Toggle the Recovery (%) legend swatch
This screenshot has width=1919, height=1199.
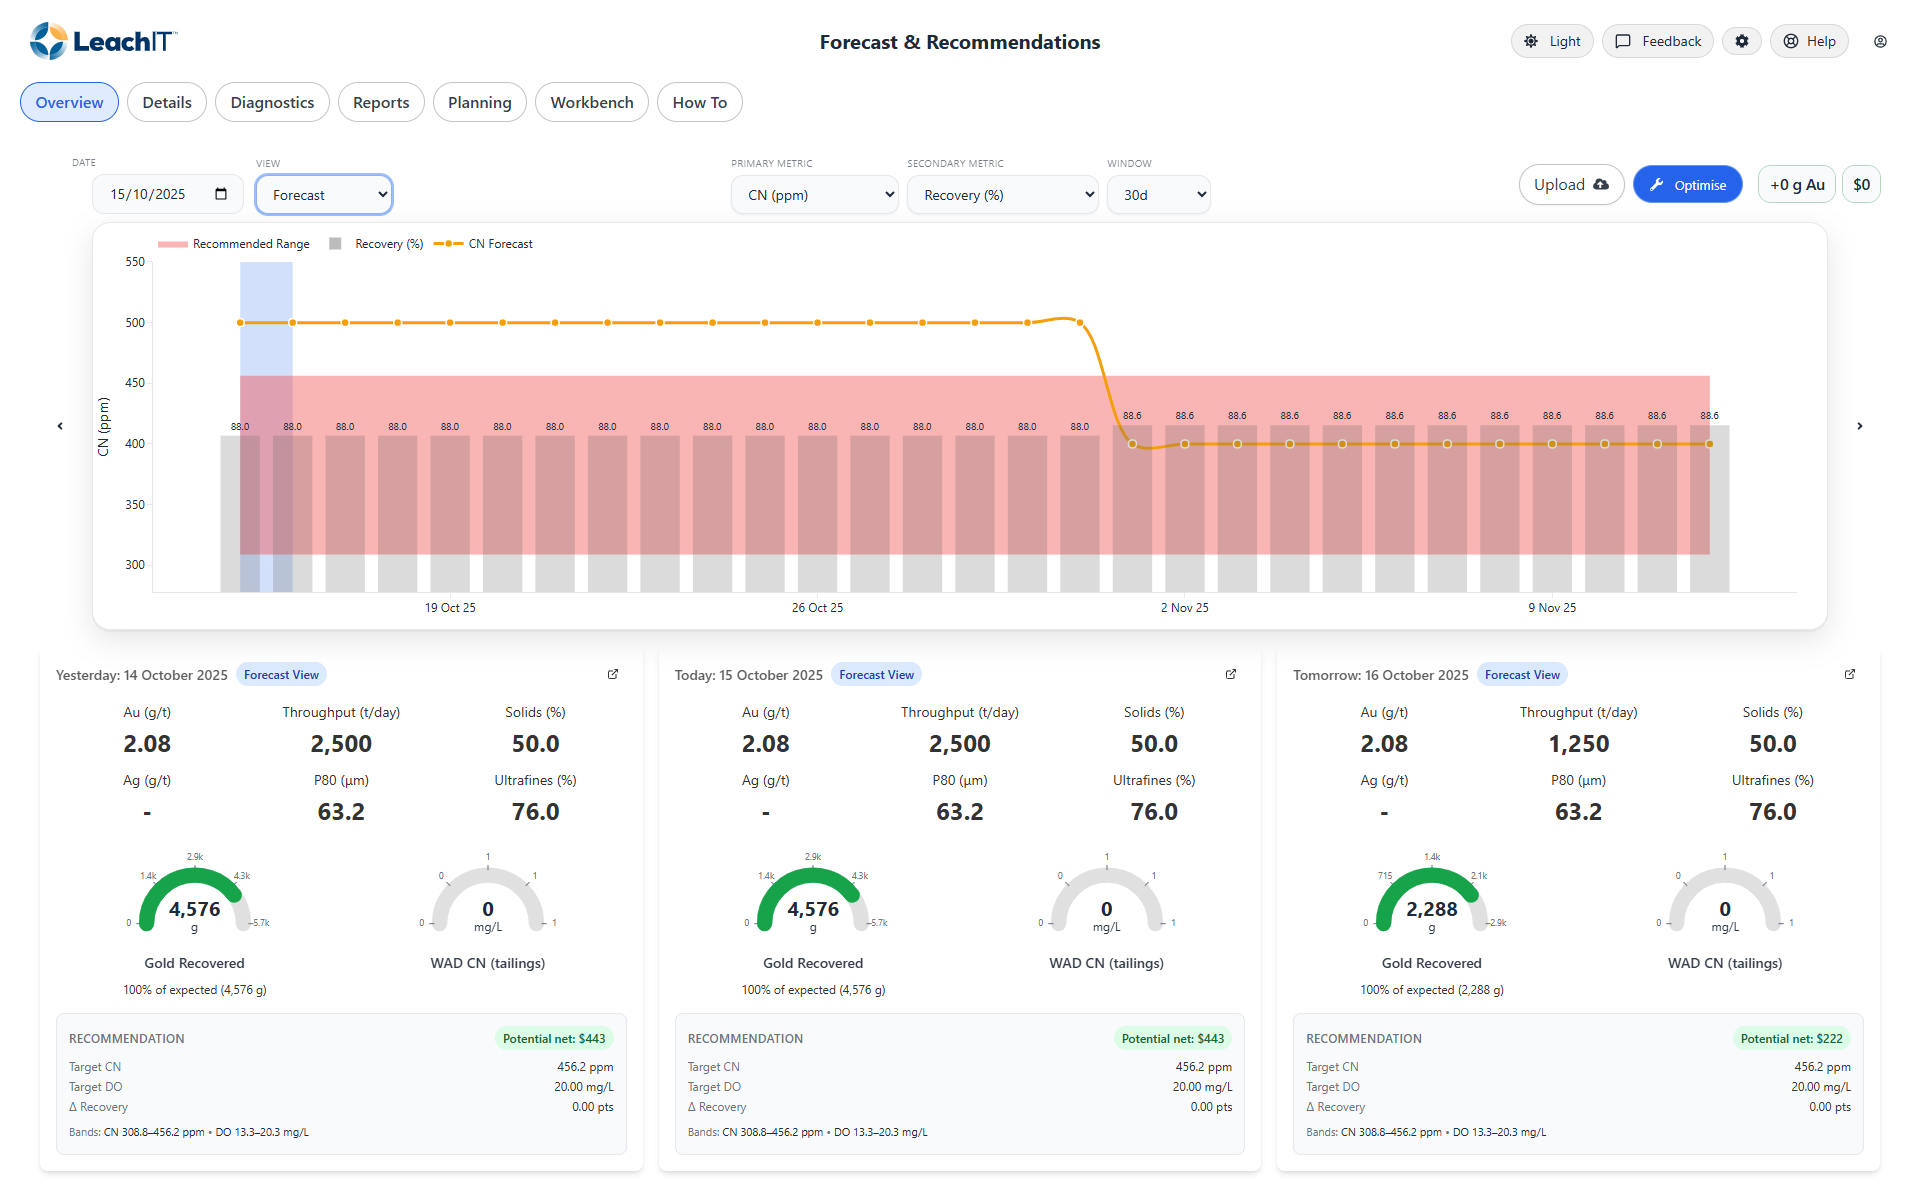336,244
